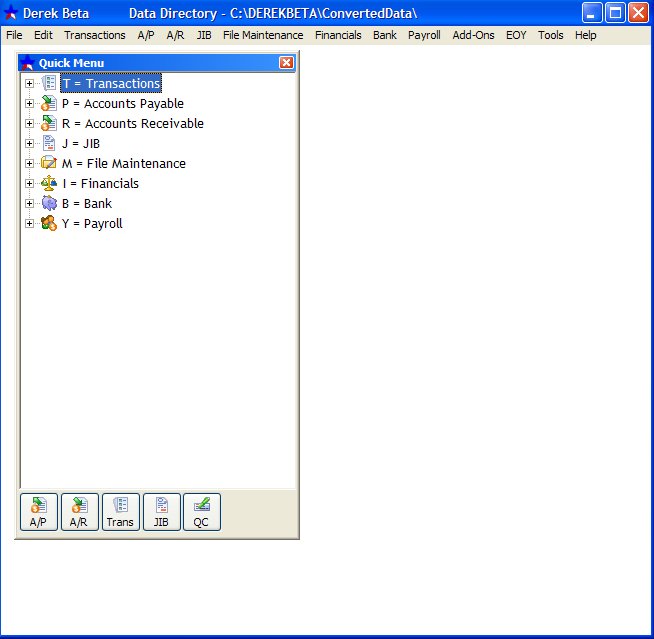
Task: Open the JIB shortcut at the bottom of the Quick Menu
Action: pos(161,512)
